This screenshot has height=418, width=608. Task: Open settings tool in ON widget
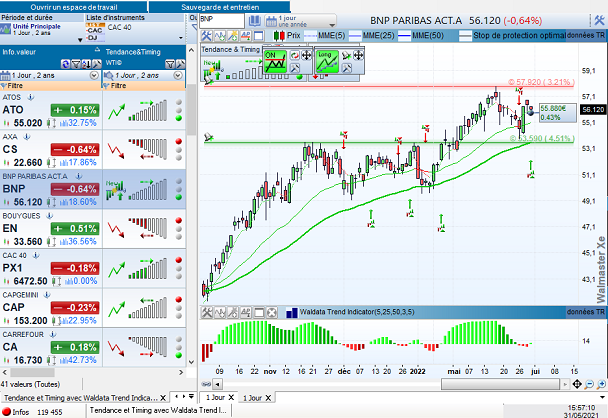pyautogui.click(x=295, y=68)
